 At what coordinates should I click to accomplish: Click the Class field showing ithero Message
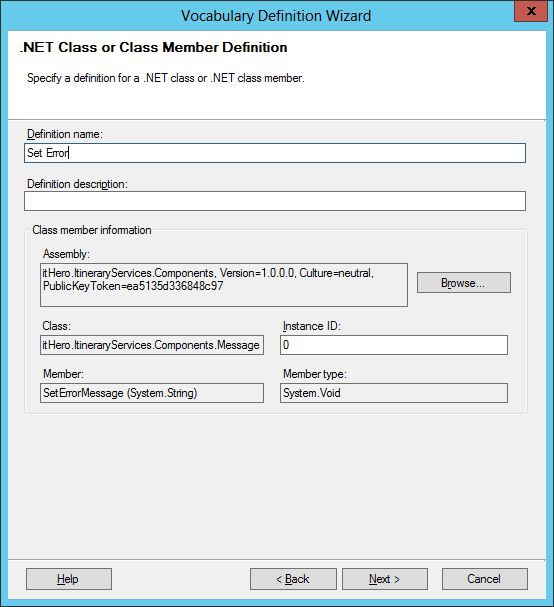(152, 345)
